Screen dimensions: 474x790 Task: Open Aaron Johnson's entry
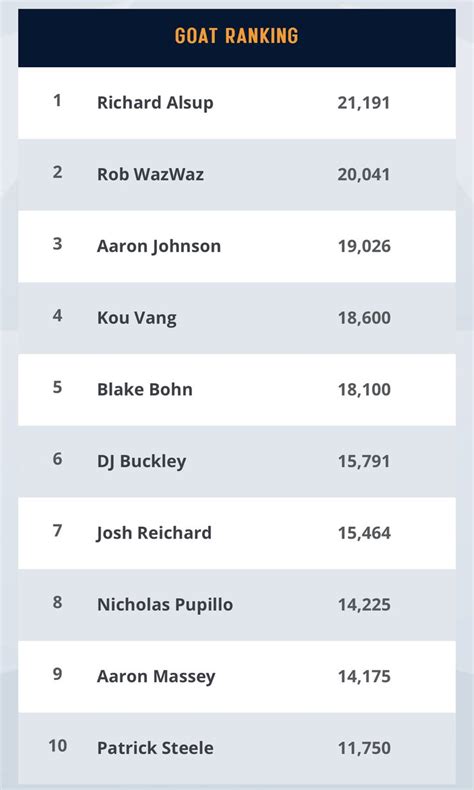159,246
